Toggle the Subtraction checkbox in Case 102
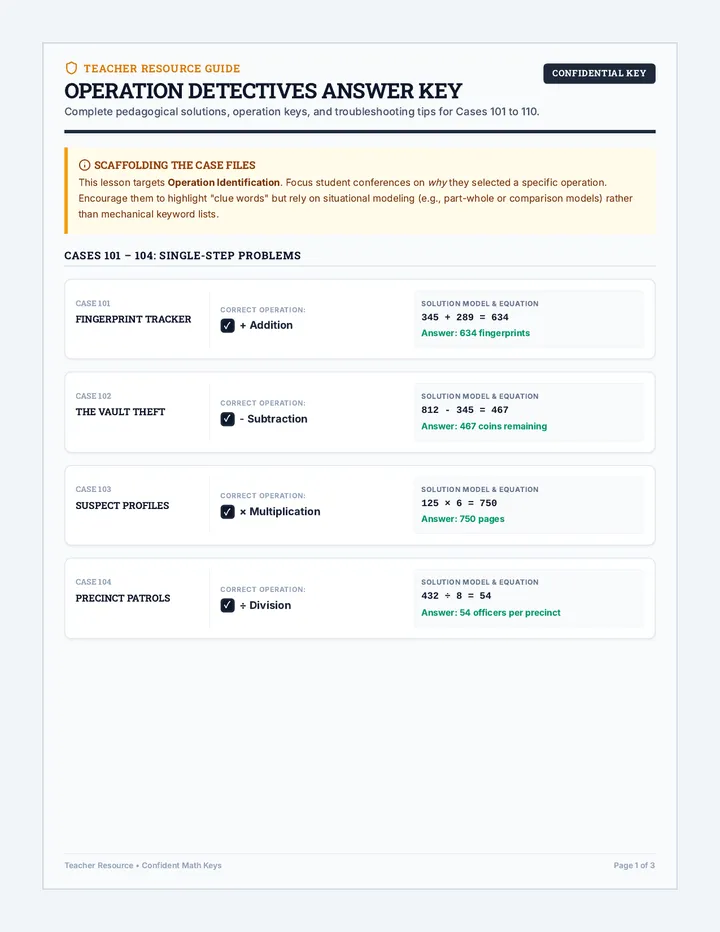 (227, 419)
